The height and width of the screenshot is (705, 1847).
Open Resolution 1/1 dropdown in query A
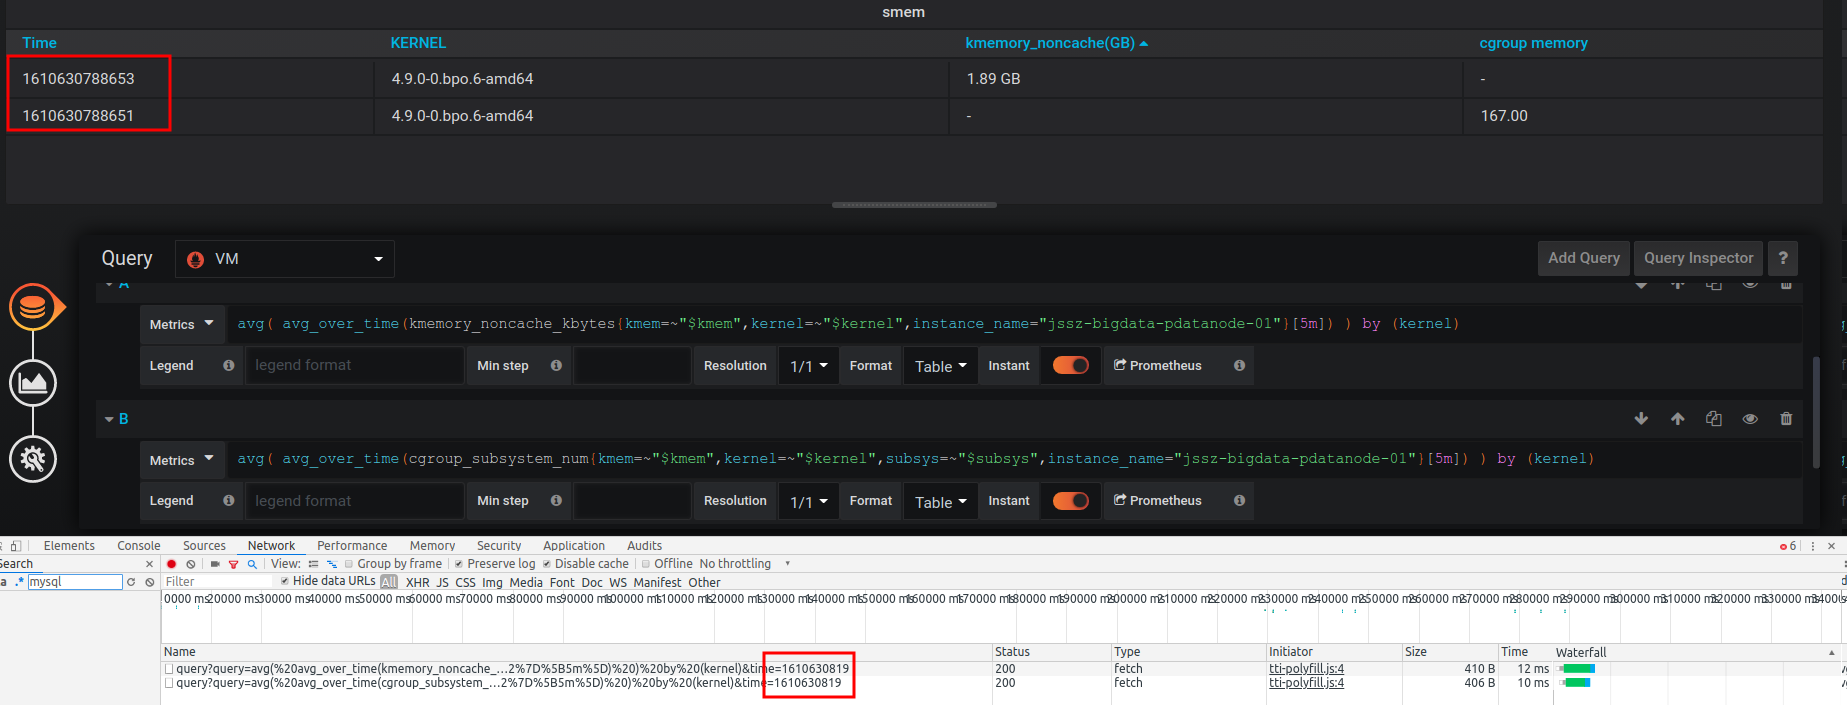808,366
